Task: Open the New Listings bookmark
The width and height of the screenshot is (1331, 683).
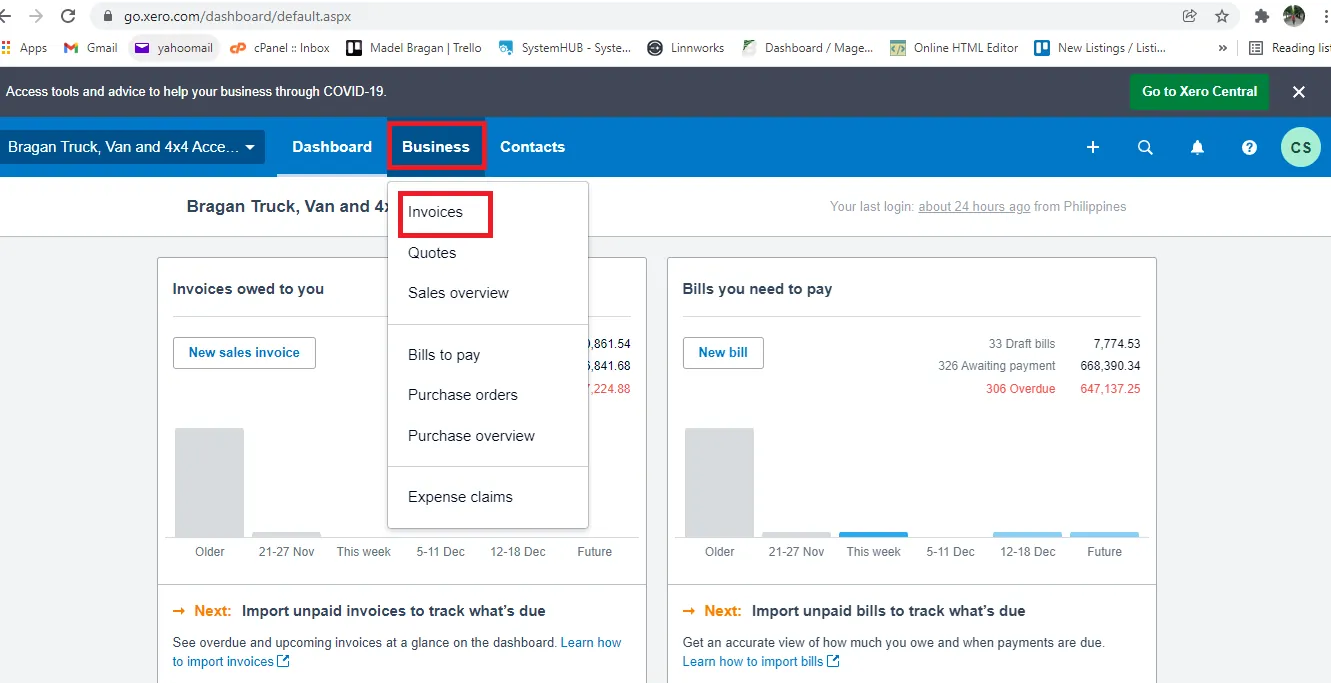Action: coord(1100,48)
